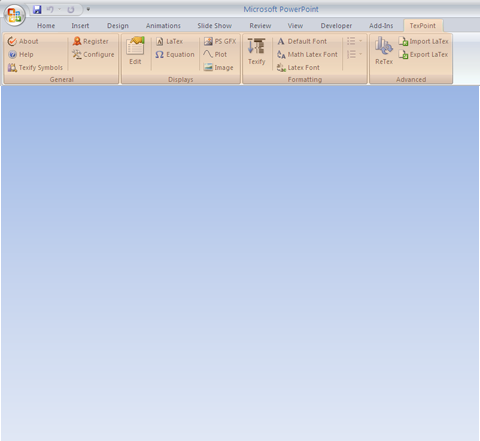This screenshot has height=441, width=480.
Task: Add a Plot display
Action: (215, 54)
